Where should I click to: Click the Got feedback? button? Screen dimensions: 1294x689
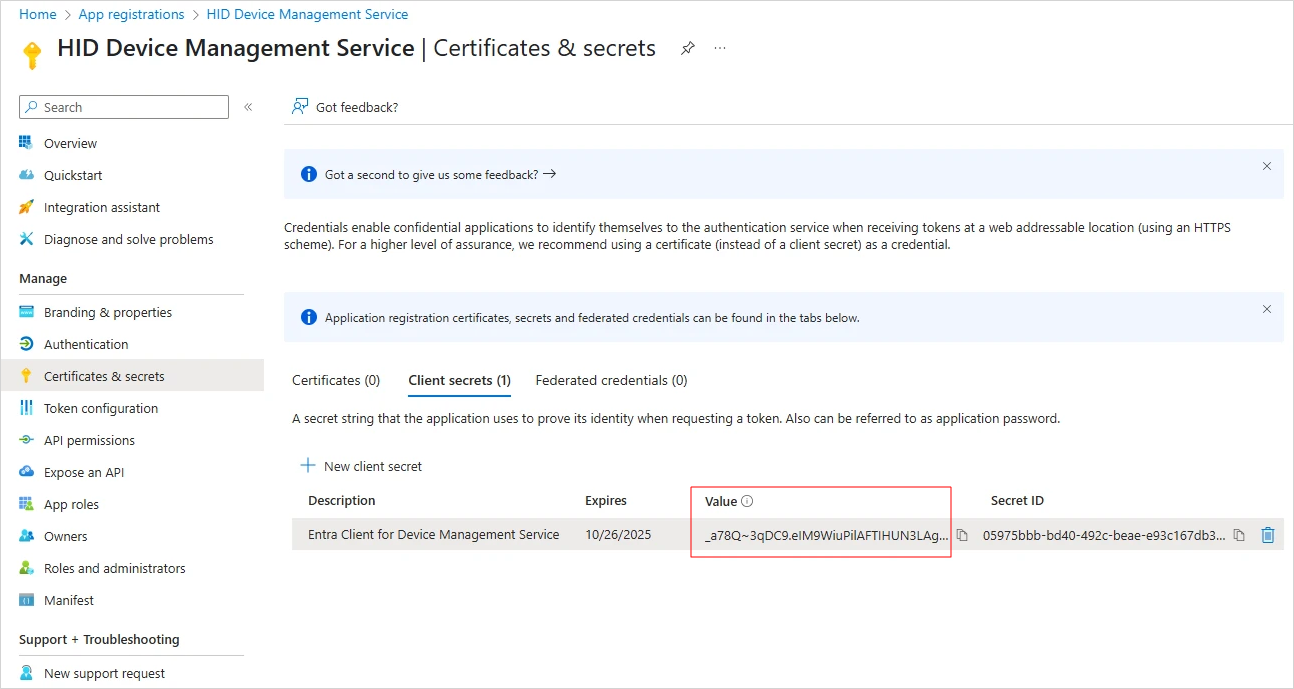pyautogui.click(x=345, y=107)
